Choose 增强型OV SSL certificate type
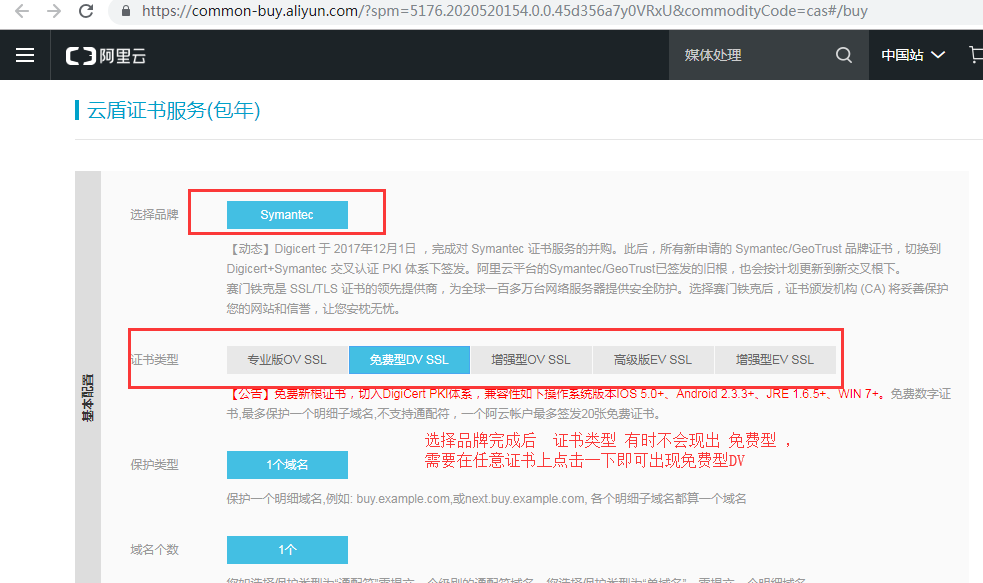The image size is (983, 583). (531, 359)
